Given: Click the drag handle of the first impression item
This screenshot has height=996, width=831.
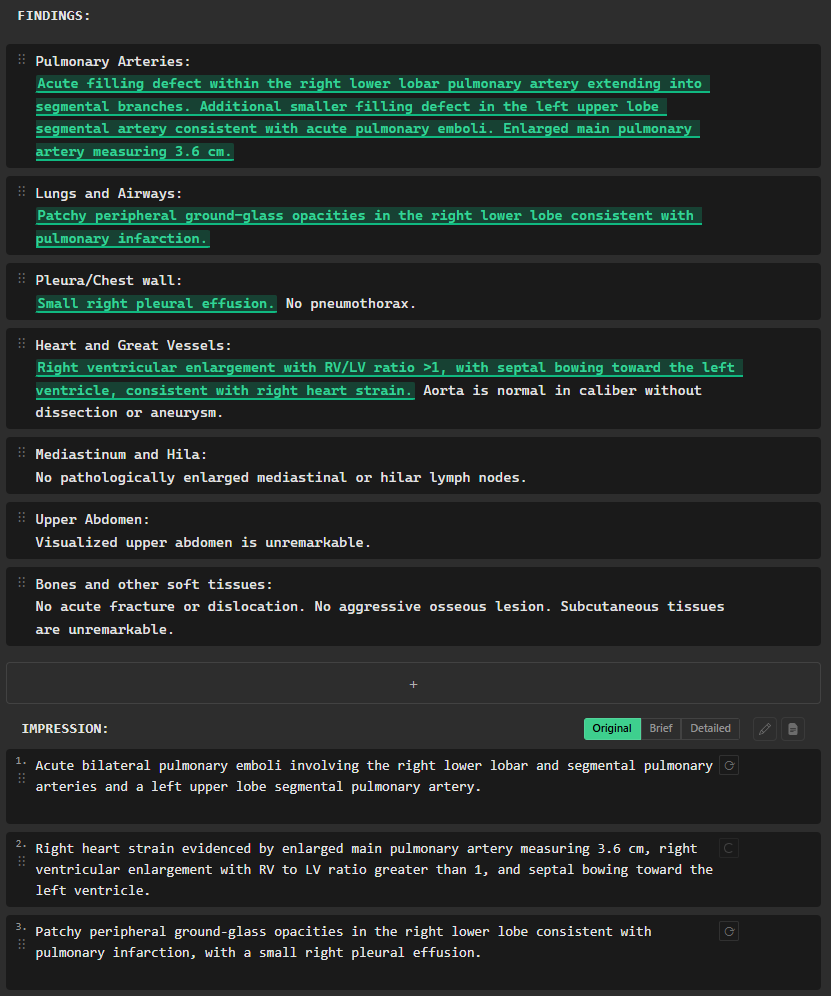Looking at the screenshot, I should [x=22, y=777].
